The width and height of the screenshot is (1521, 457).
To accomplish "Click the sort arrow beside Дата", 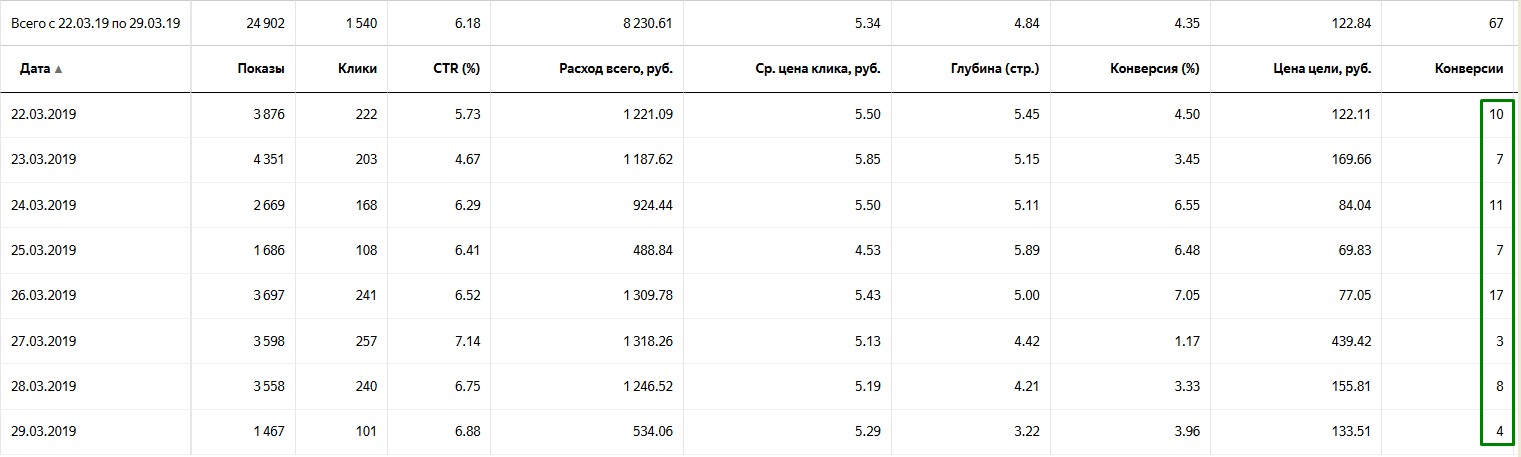I will pos(58,69).
